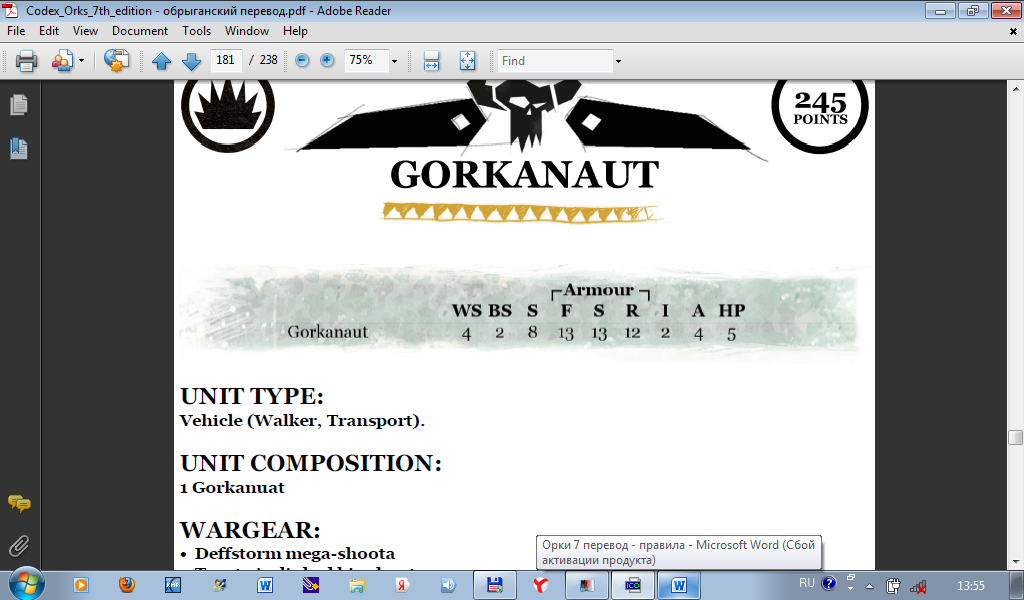Open the media player taskbar icon
Viewport: 1024px width, 600px height.
coord(81,585)
